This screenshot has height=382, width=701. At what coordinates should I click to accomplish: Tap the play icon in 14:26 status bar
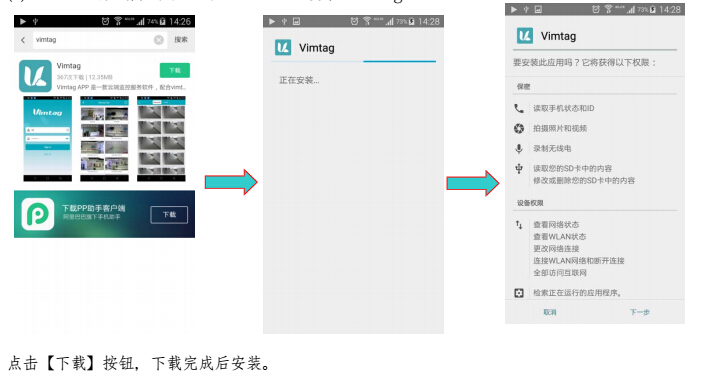click(x=23, y=21)
